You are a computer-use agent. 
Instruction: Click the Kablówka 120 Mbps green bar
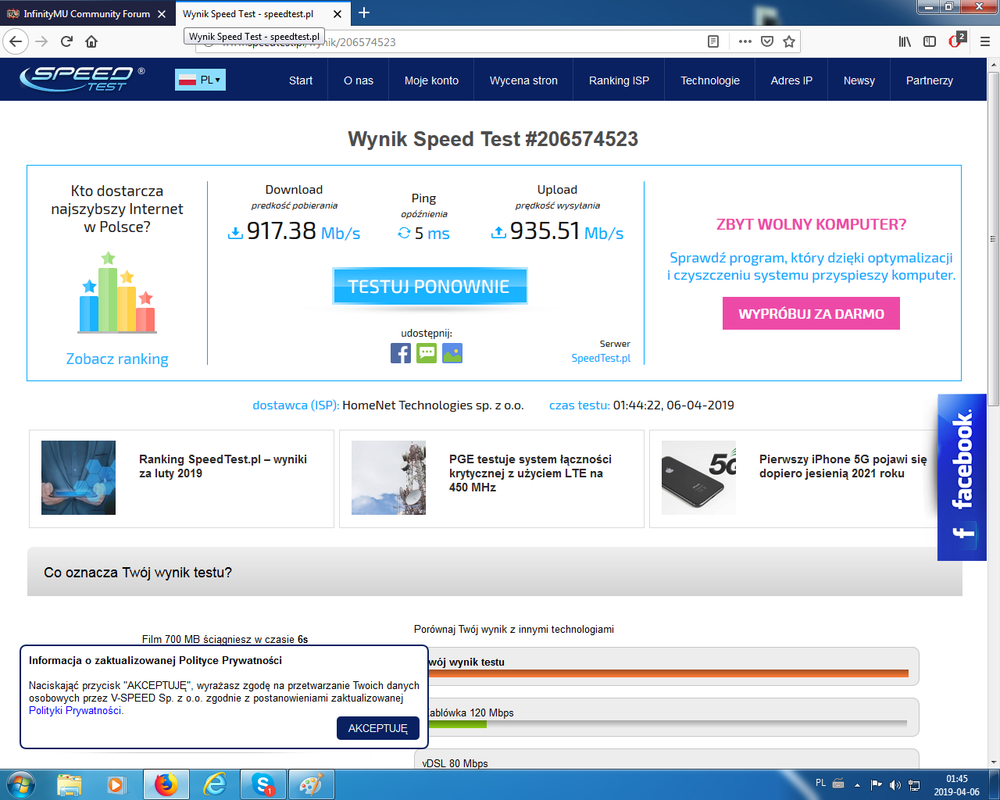pos(457,724)
